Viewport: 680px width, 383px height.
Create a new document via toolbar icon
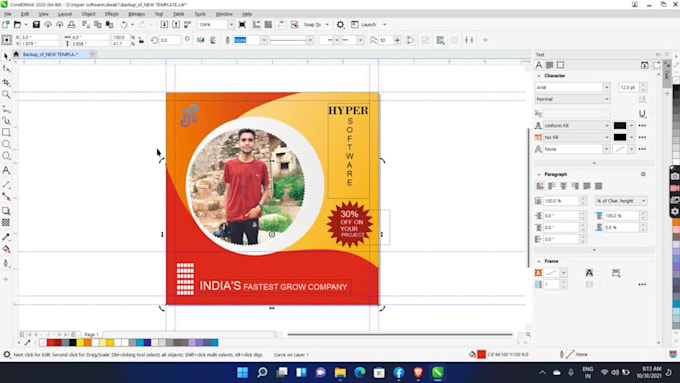[x=6, y=25]
